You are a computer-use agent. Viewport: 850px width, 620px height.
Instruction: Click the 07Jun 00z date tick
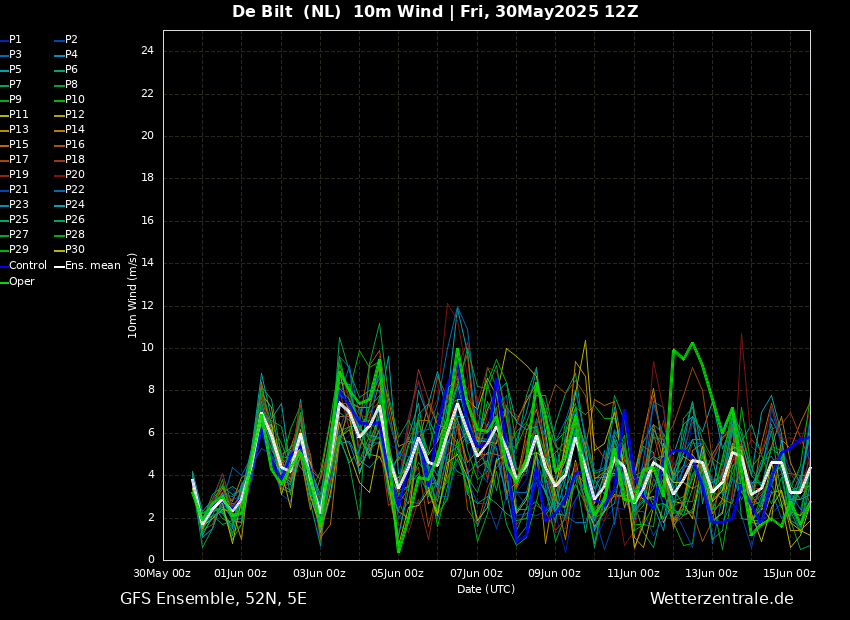tap(476, 574)
